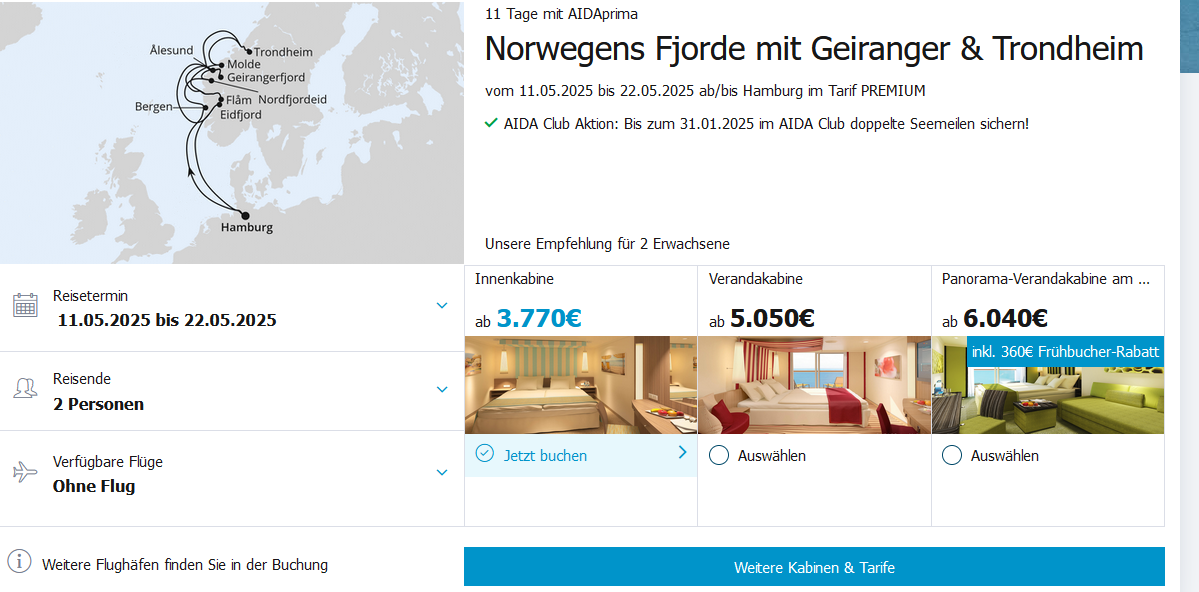The image size is (1199, 592).
Task: Click the vertical scrollbar on the right edge
Action: [1190, 300]
